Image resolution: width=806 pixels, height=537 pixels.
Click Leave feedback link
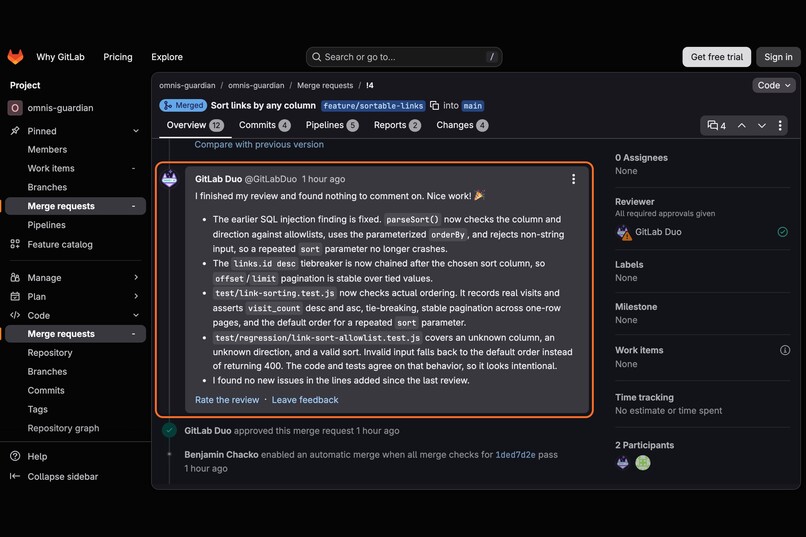(305, 400)
